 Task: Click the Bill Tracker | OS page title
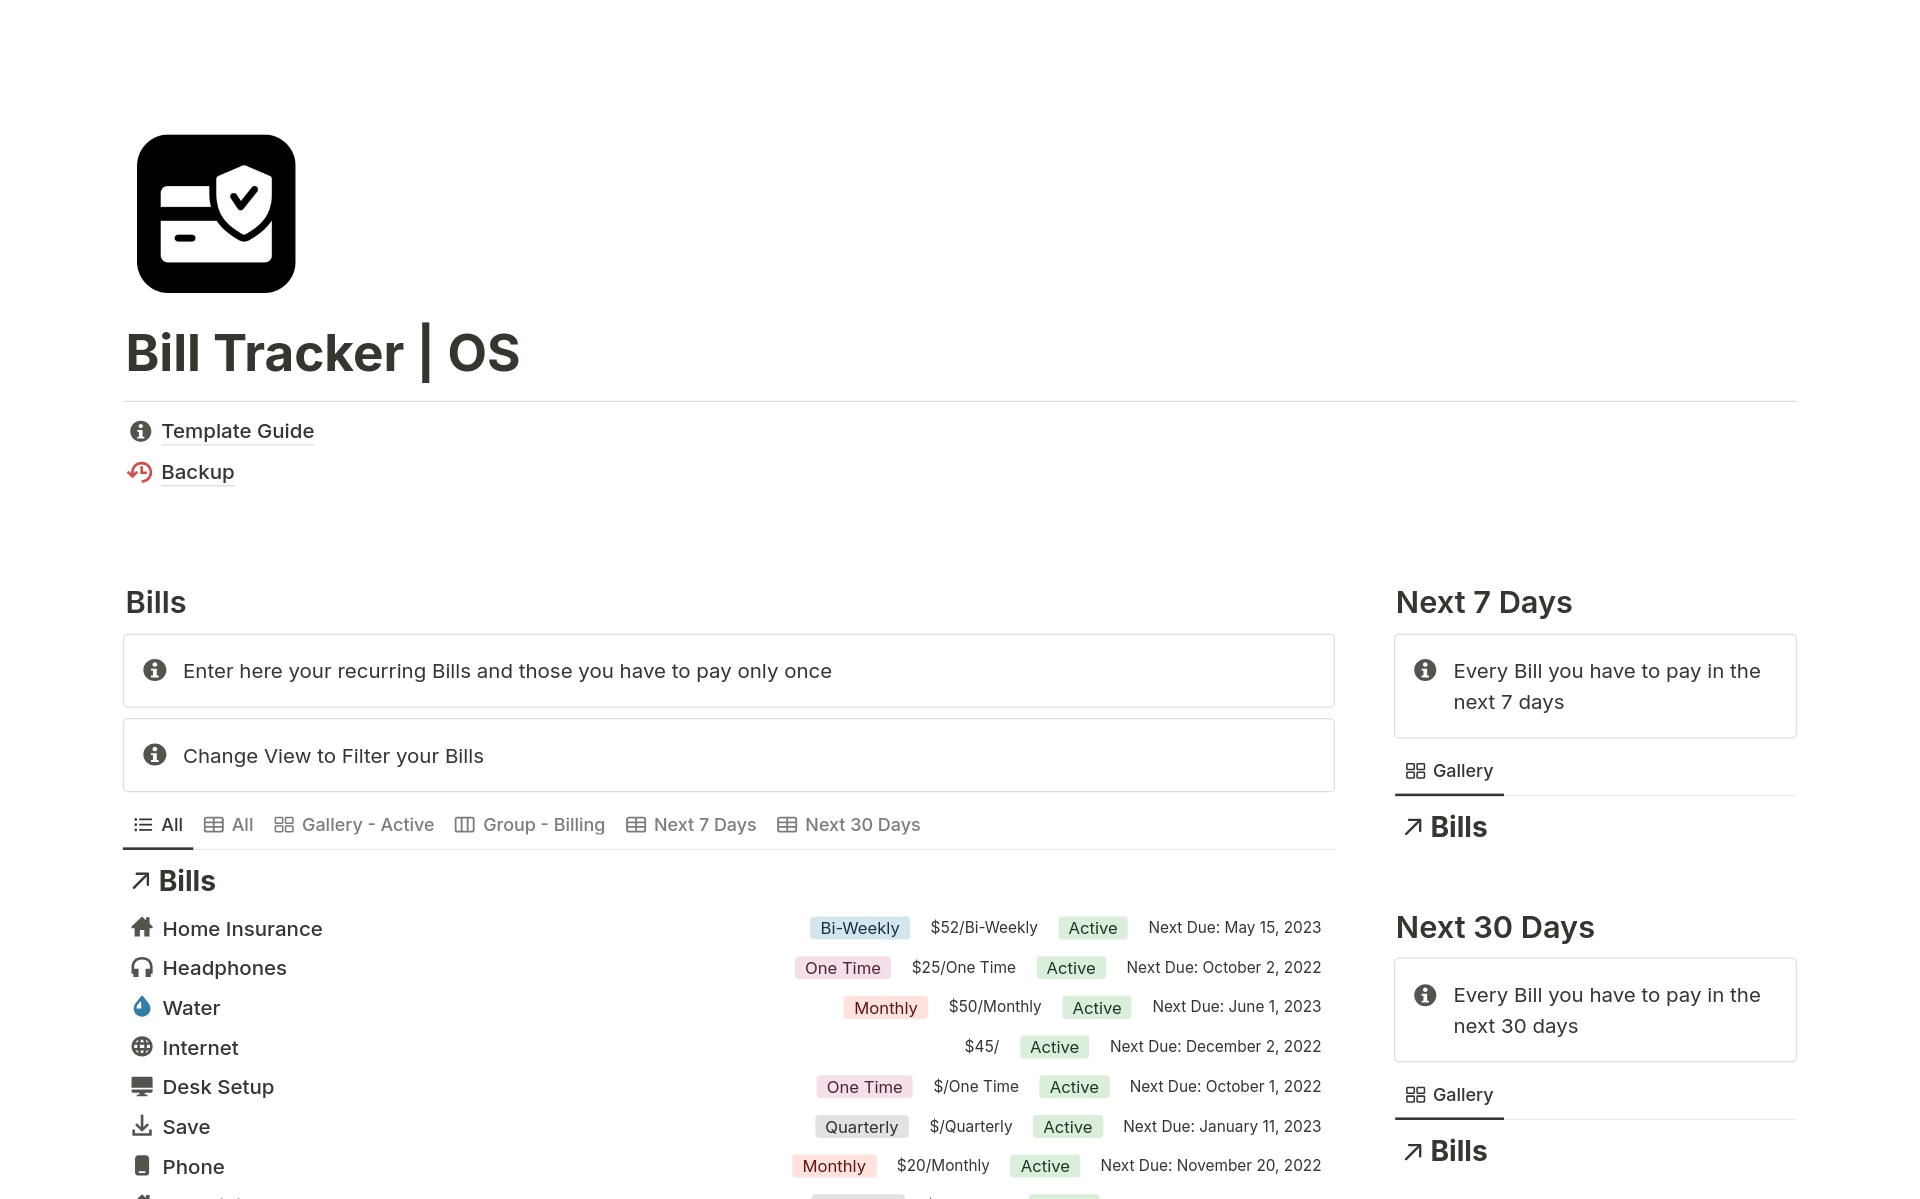pos(323,353)
